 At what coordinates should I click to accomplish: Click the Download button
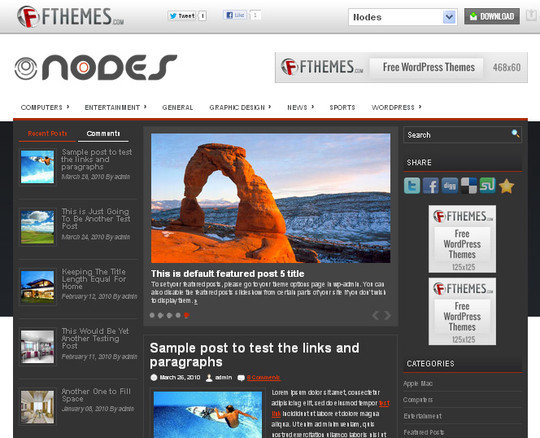pos(492,16)
